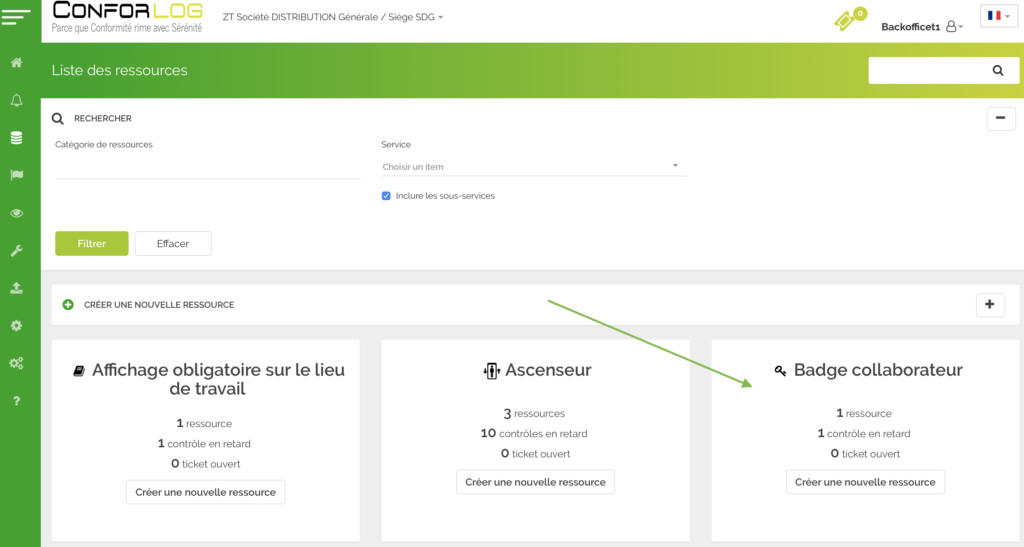Click the 'Catégorie de ressources' input field
The width and height of the screenshot is (1024, 547).
pos(207,167)
